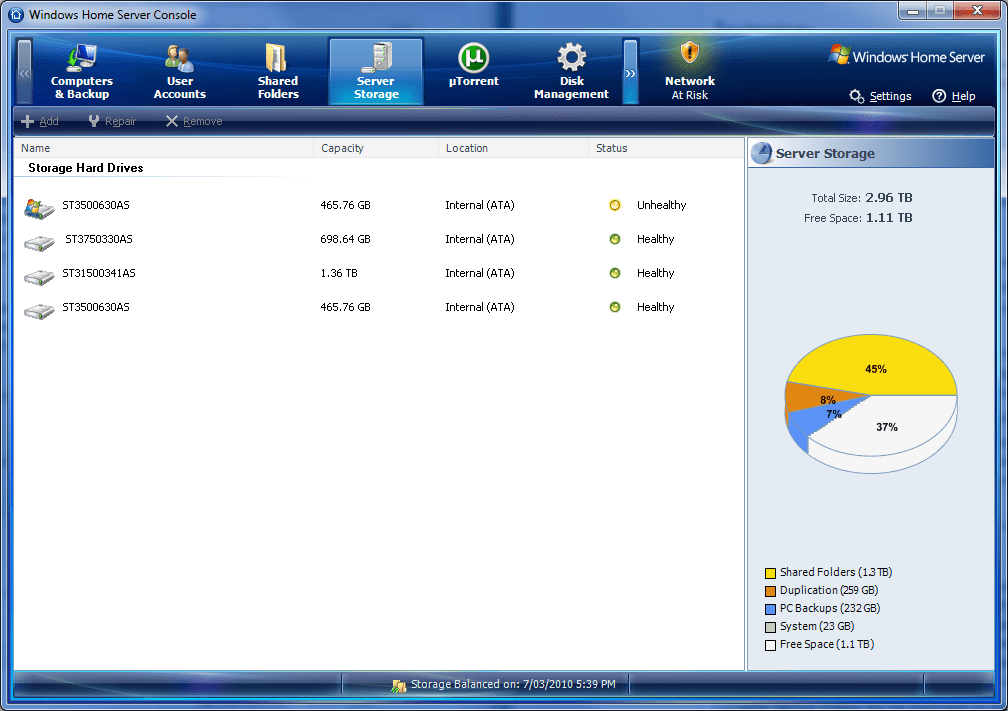Click the Unhealthy status text
Viewport: 1008px width, 711px height.
[x=662, y=205]
